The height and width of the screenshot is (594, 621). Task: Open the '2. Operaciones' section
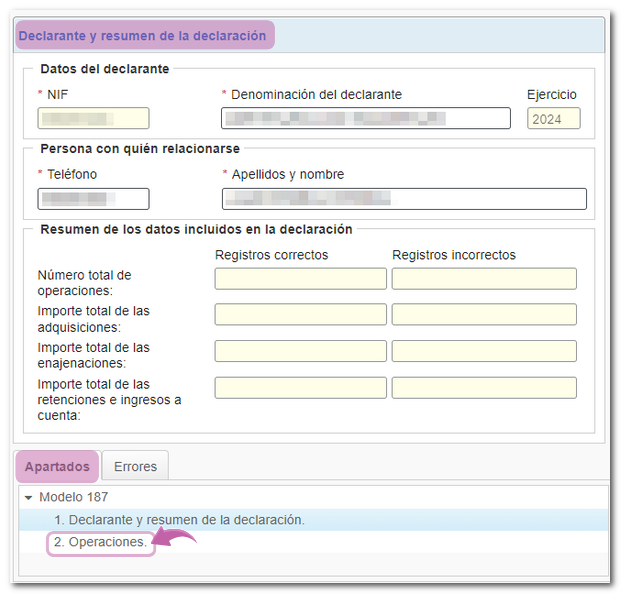click(x=101, y=542)
